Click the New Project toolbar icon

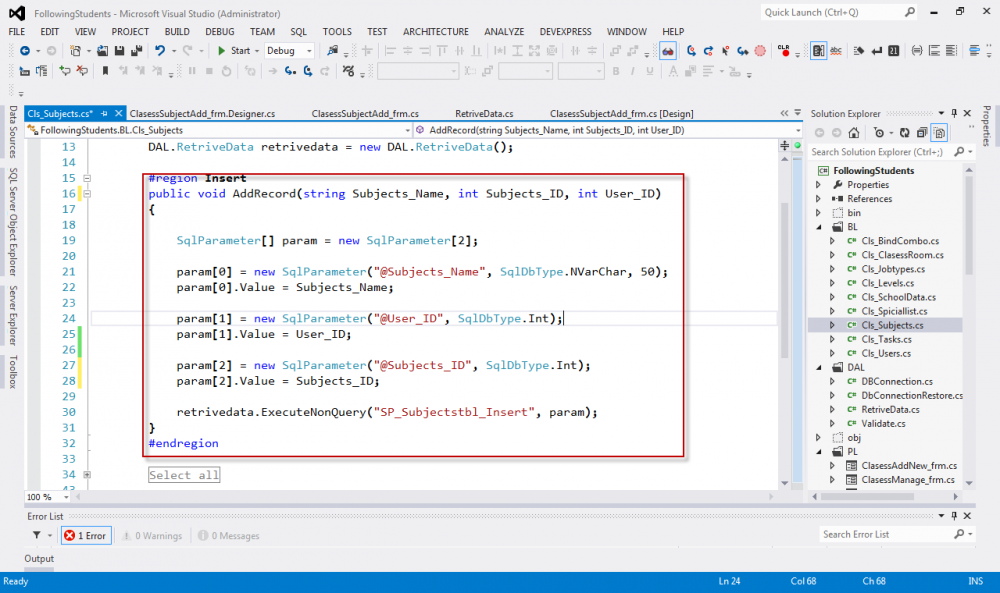[75, 51]
